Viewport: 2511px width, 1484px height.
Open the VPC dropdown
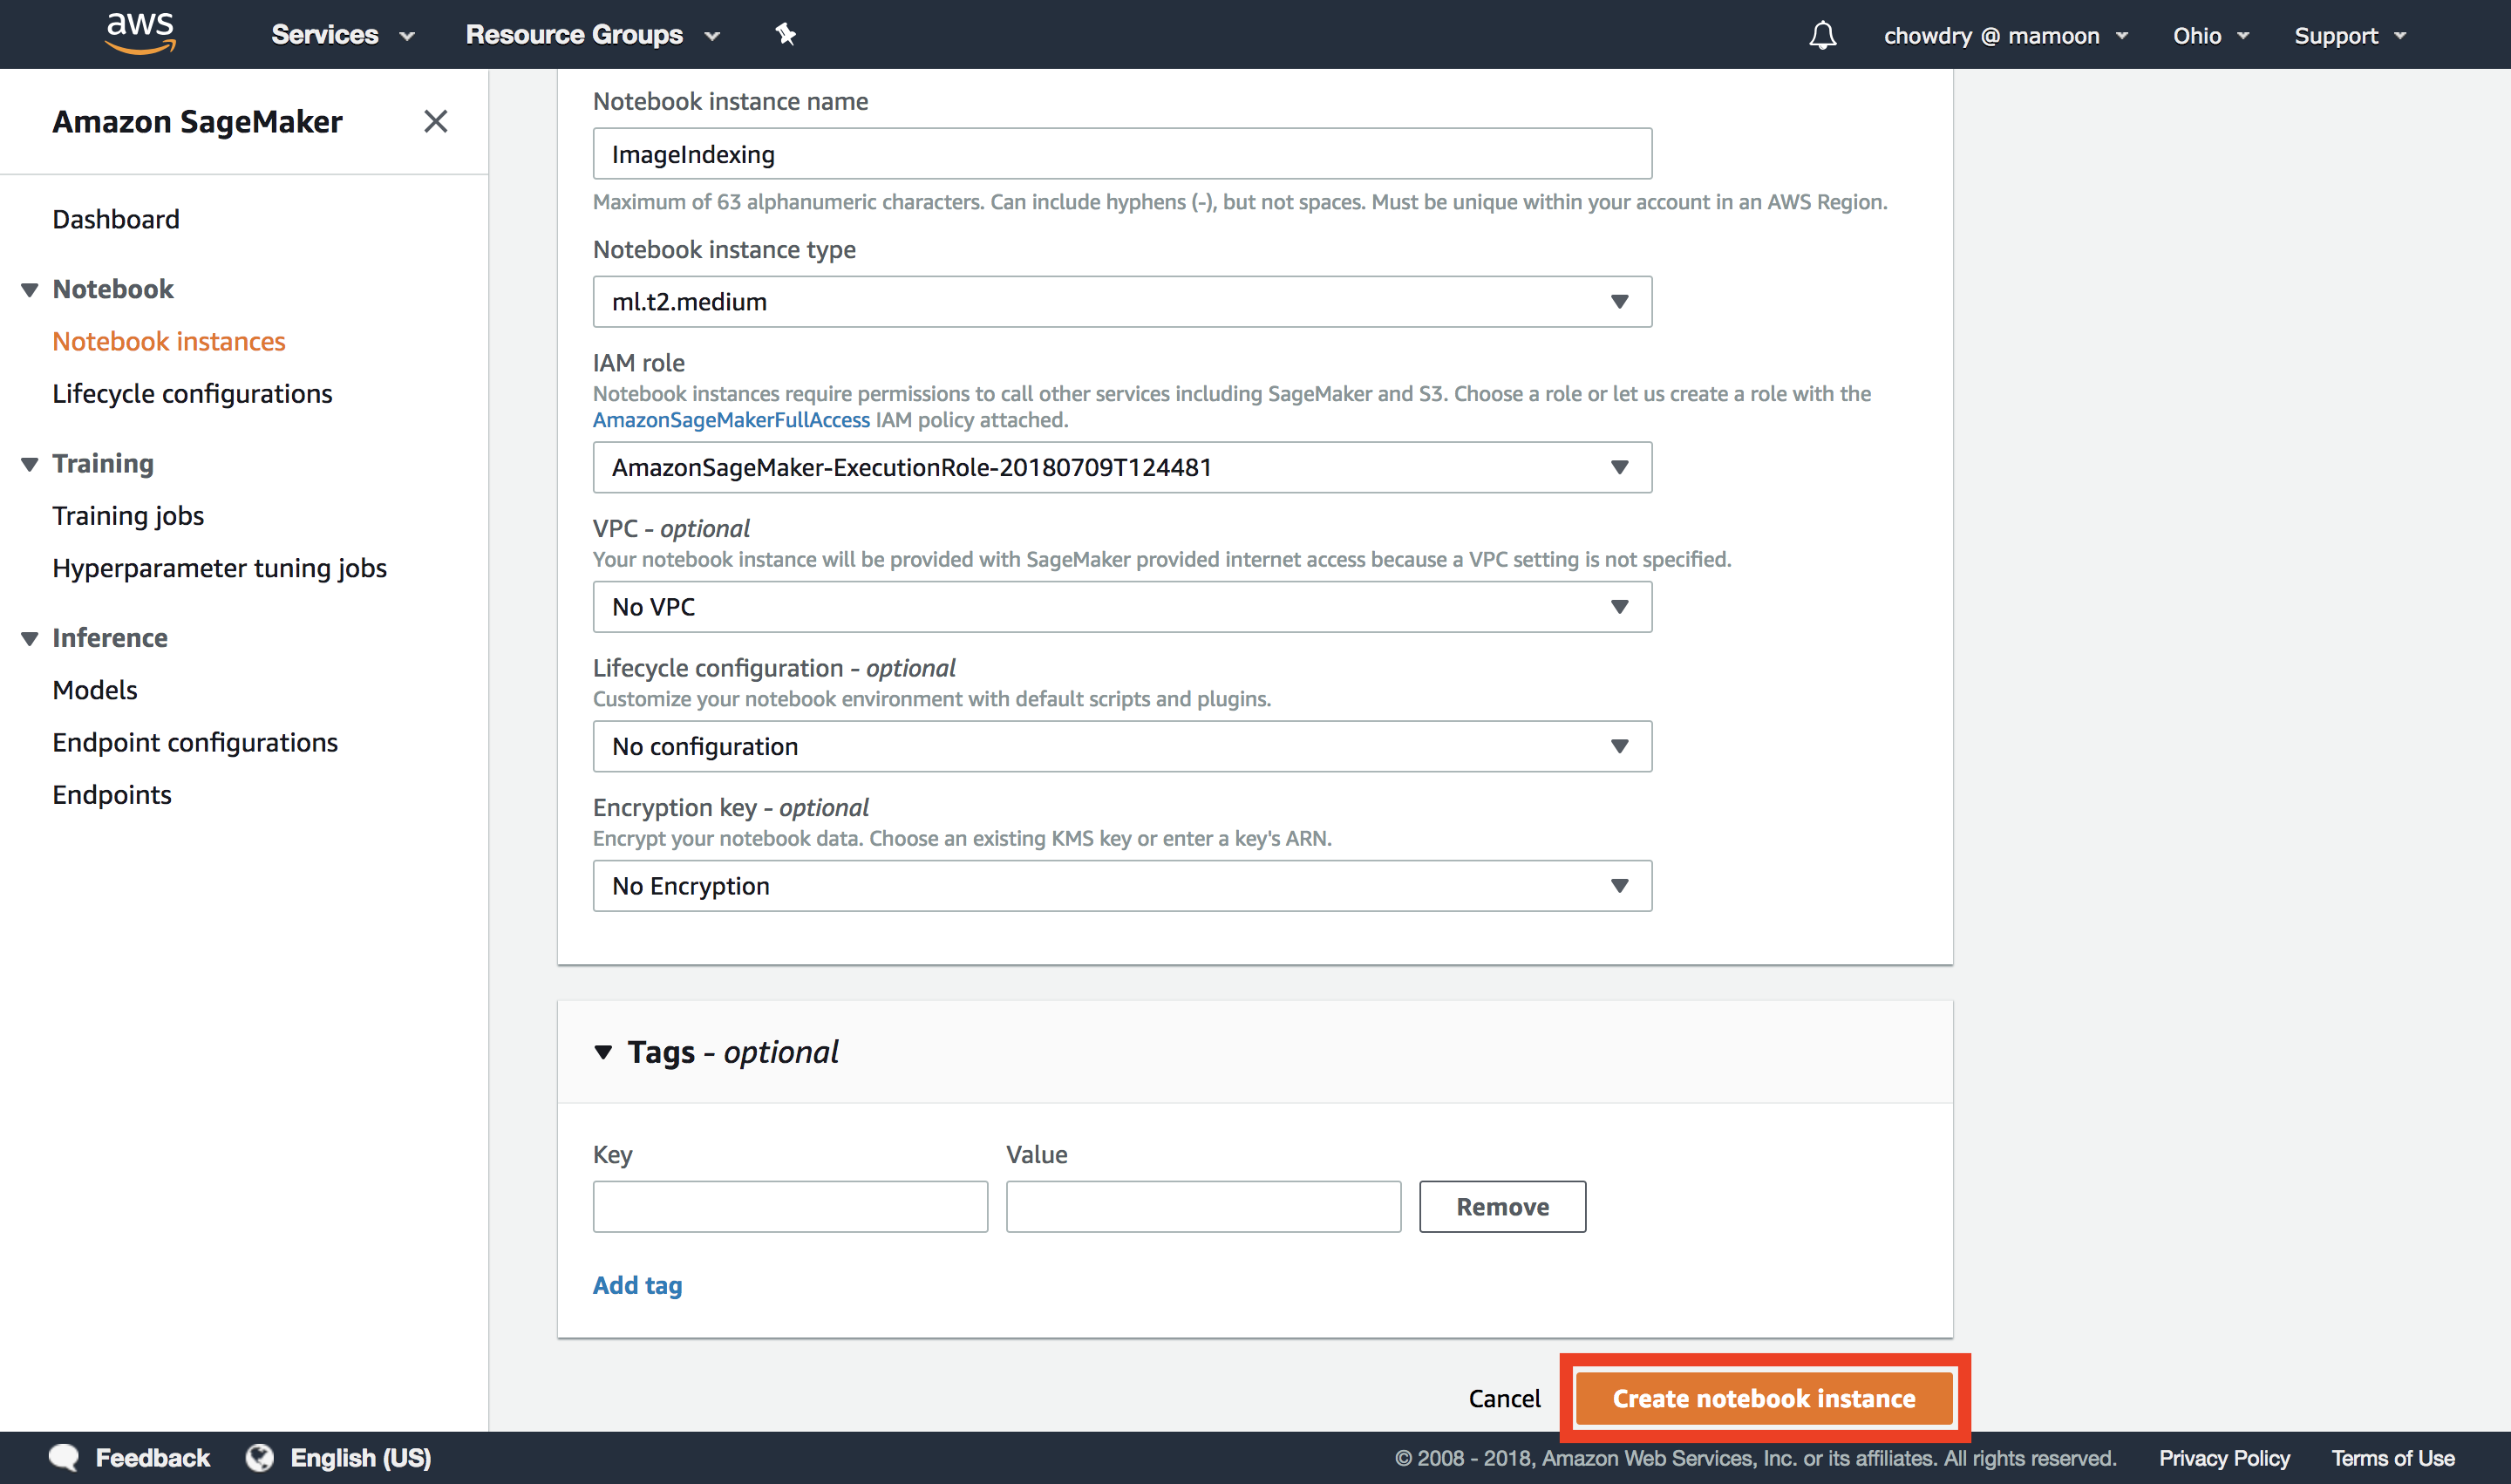1122,607
